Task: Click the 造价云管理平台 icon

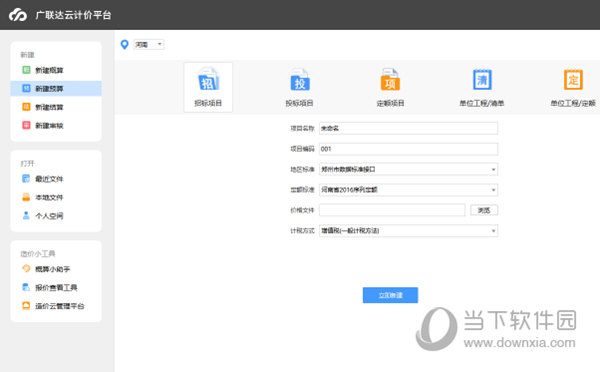Action: click(x=26, y=305)
